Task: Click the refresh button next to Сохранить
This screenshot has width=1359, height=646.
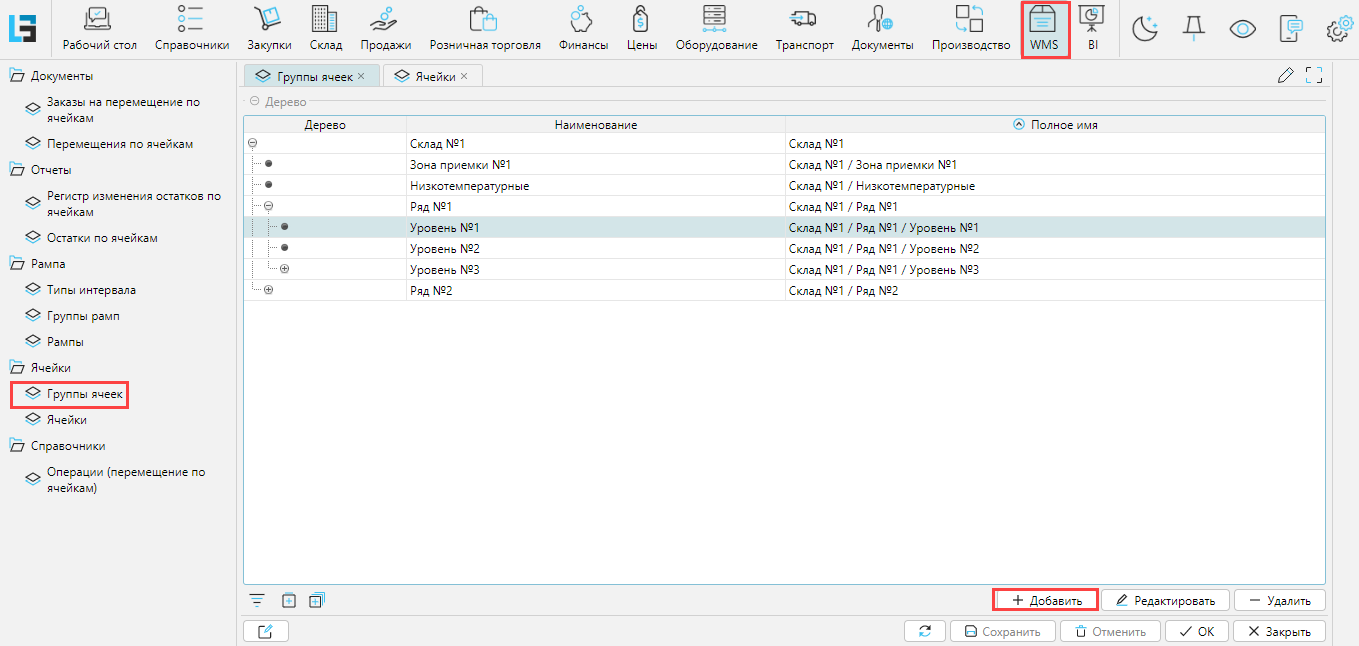Action: 924,631
